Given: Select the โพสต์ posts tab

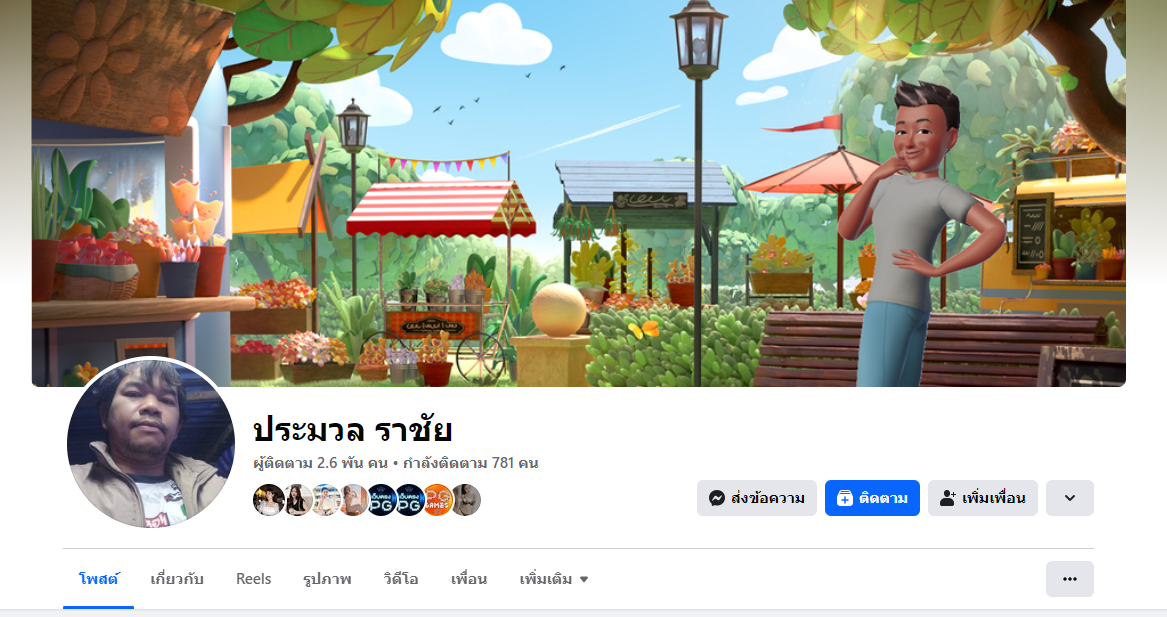Looking at the screenshot, I should (98, 579).
